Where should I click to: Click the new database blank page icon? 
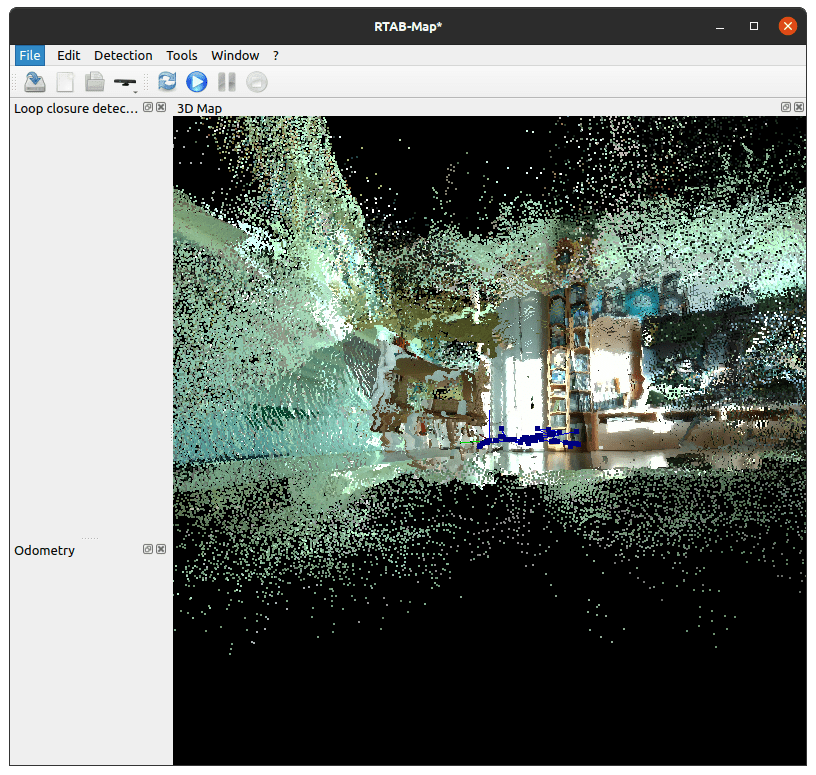pos(65,82)
